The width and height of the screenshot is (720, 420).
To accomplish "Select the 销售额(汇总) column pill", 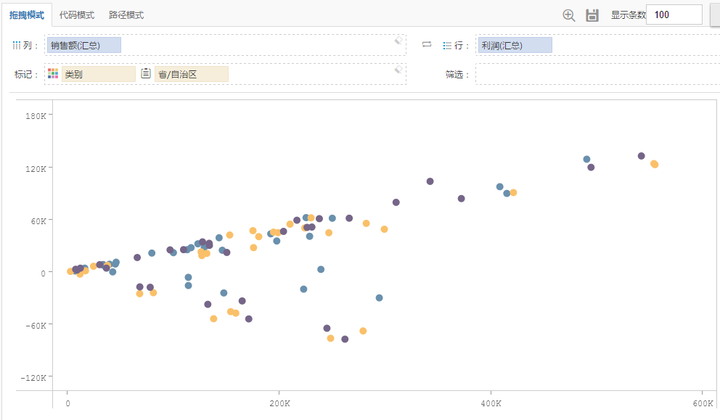I will 84,46.
